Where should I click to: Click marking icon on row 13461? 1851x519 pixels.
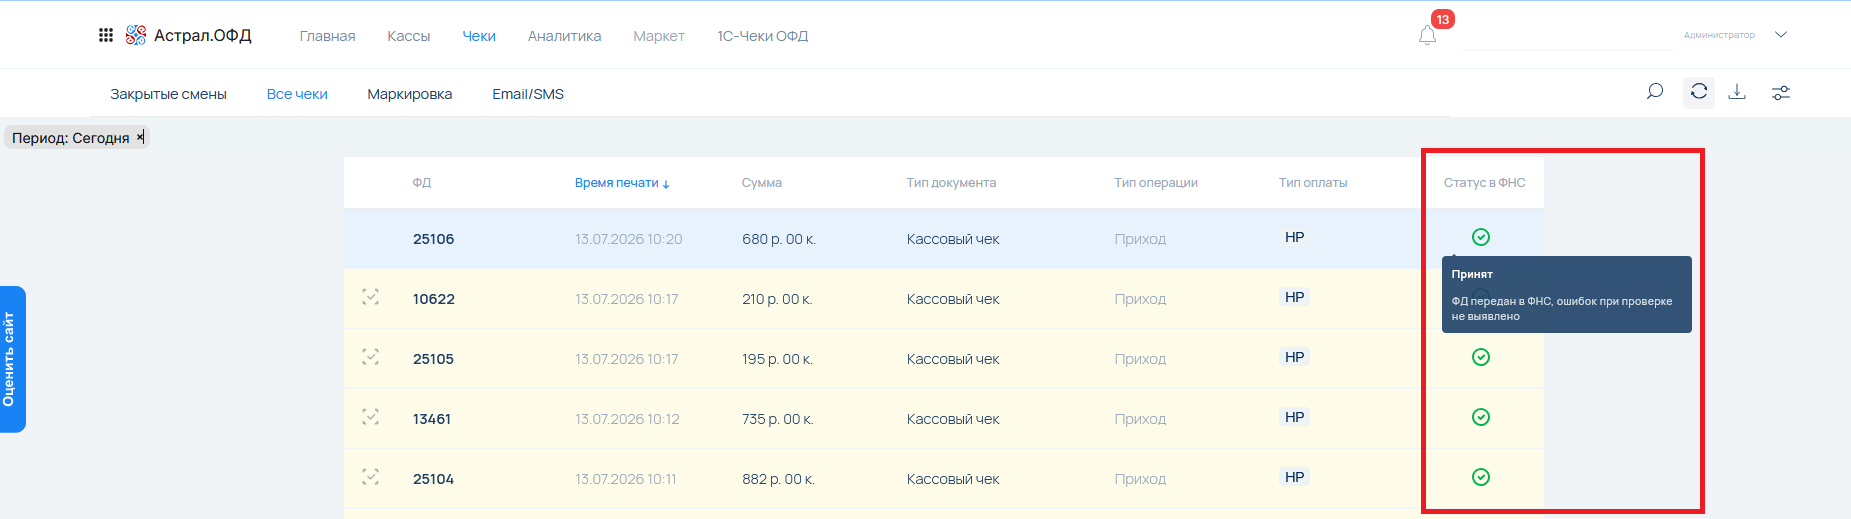(x=370, y=417)
